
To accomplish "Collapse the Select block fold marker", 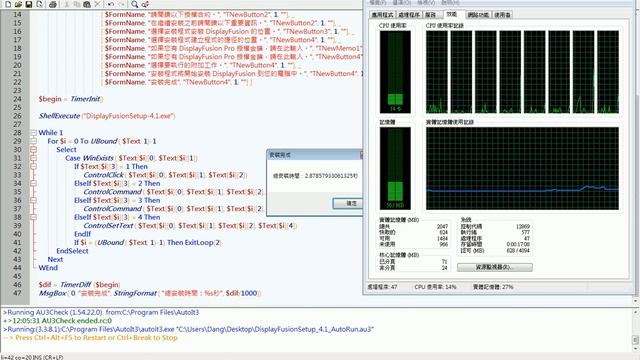I will (x=33, y=150).
